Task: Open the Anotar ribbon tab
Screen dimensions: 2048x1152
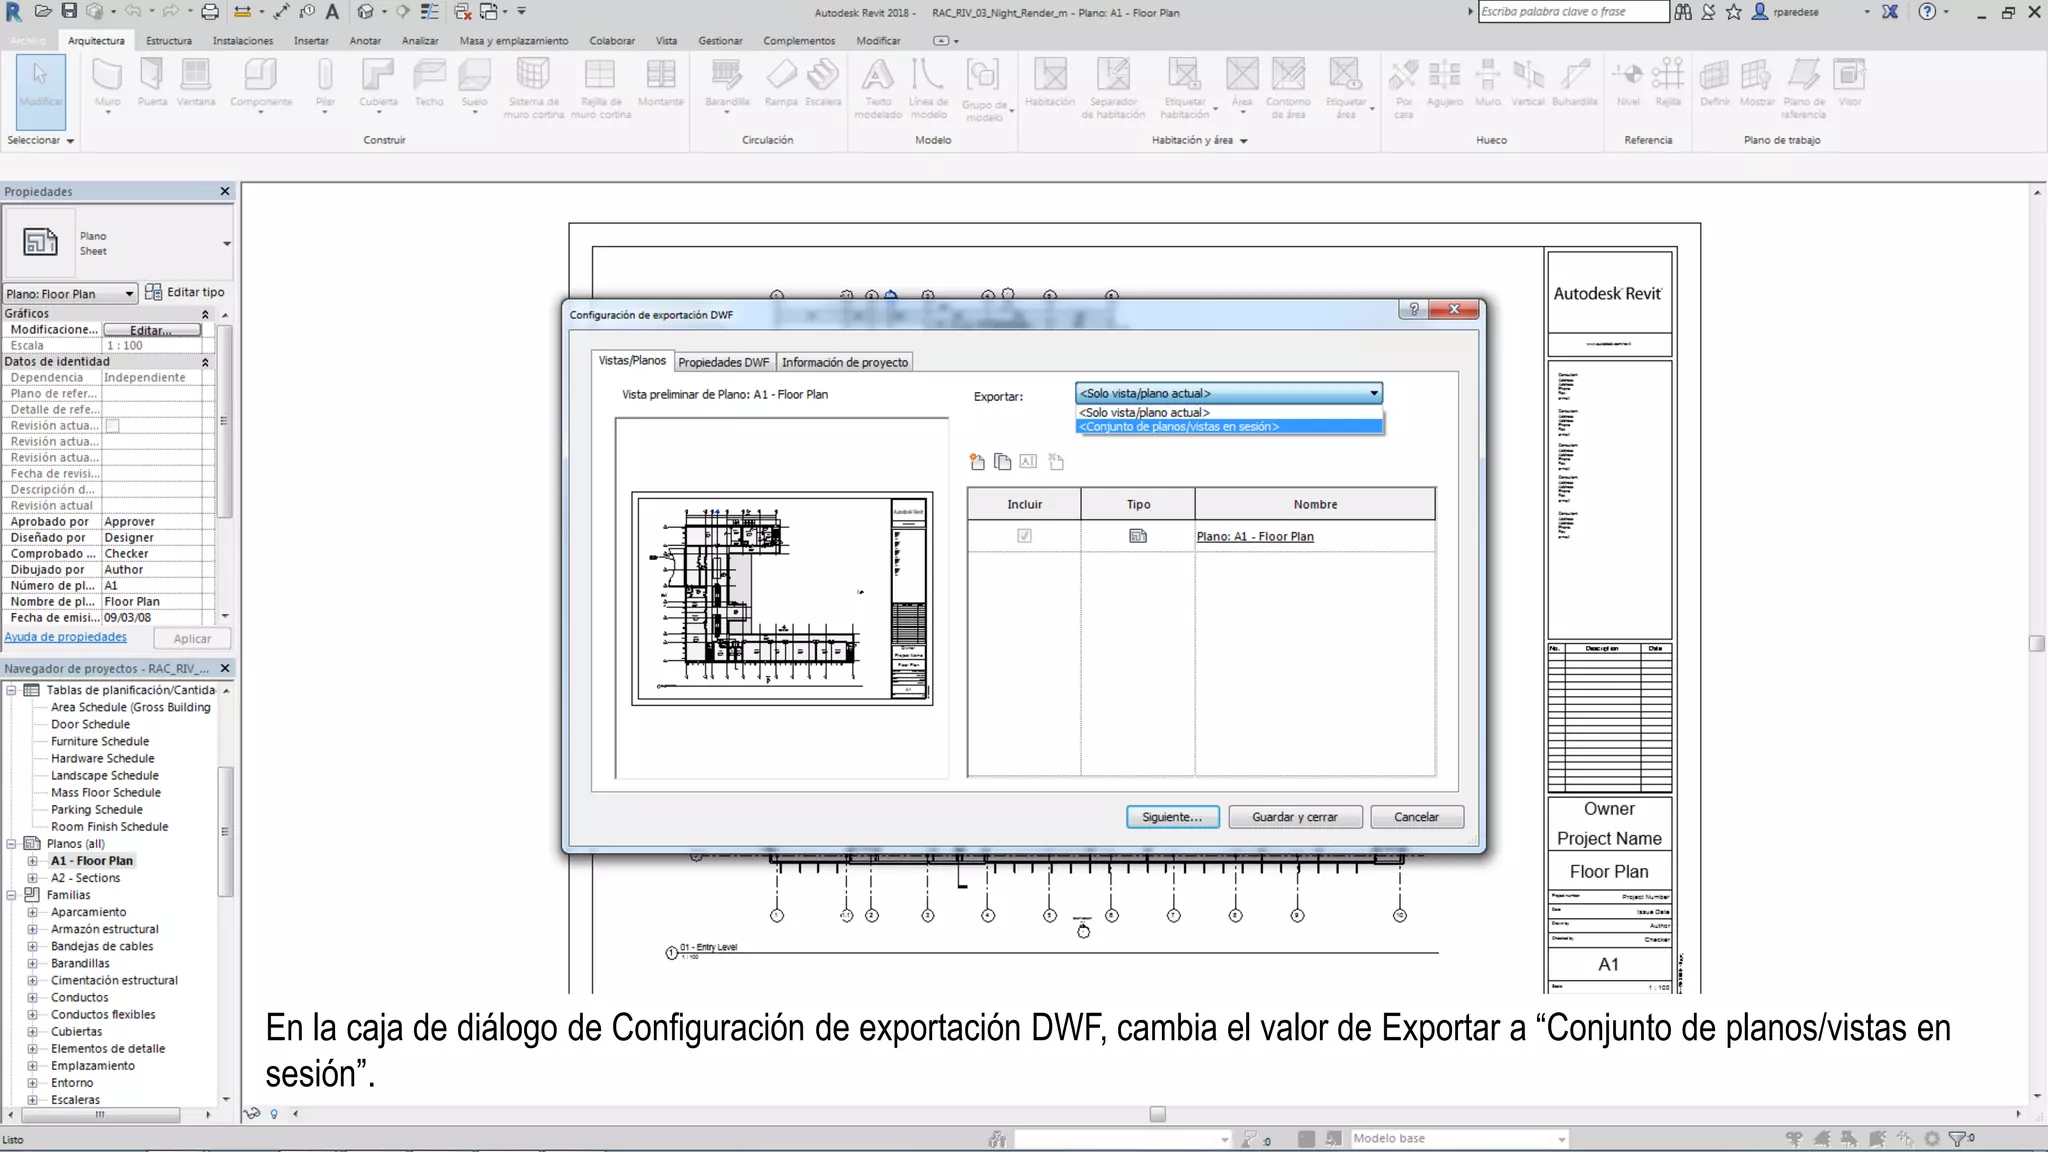Action: pos(365,41)
